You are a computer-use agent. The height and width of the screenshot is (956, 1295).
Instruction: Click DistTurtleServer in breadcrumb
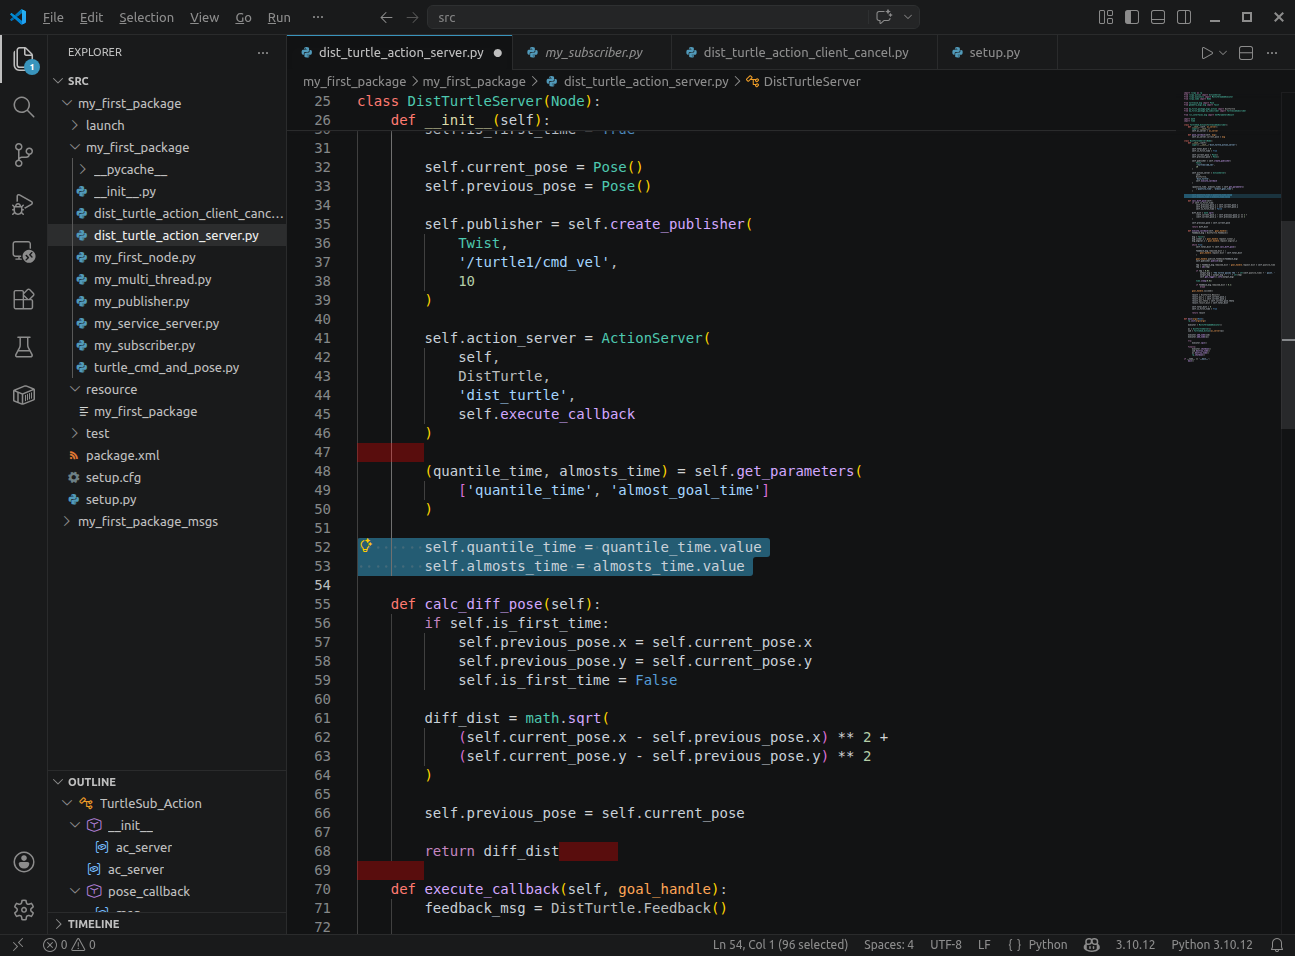click(811, 81)
